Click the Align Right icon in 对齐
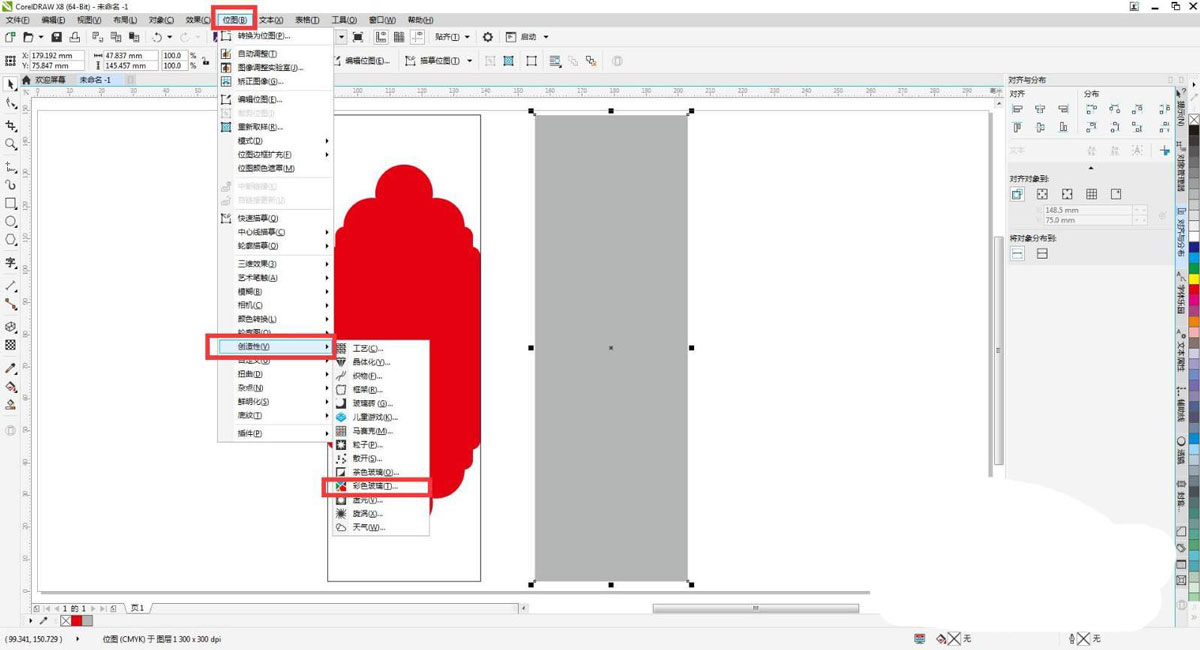This screenshot has height=650, width=1200. [1065, 109]
